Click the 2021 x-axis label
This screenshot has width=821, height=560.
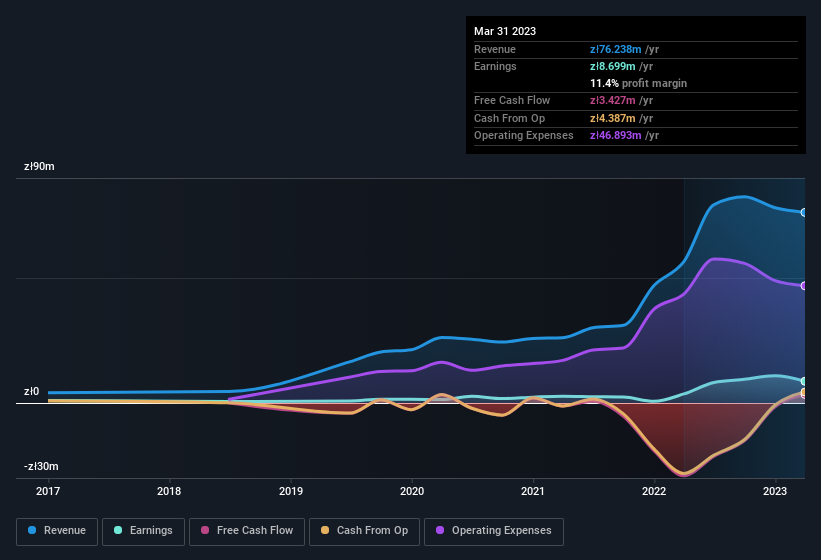(x=533, y=491)
